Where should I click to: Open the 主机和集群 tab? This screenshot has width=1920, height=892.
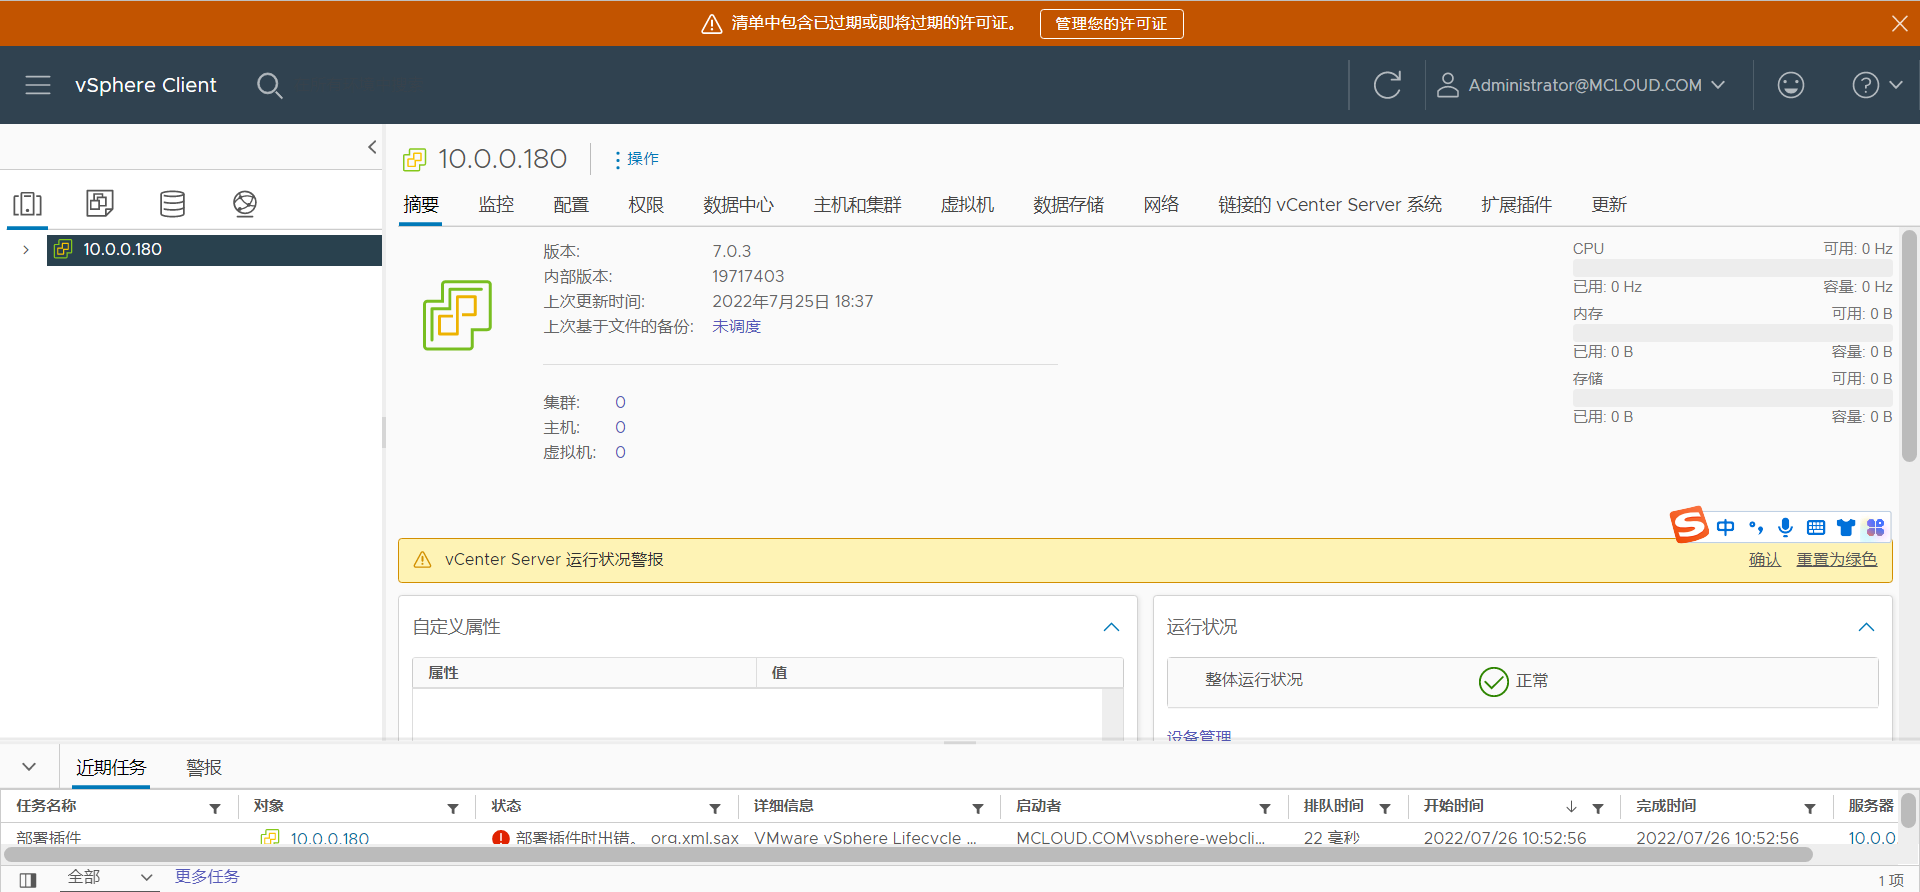(x=857, y=205)
